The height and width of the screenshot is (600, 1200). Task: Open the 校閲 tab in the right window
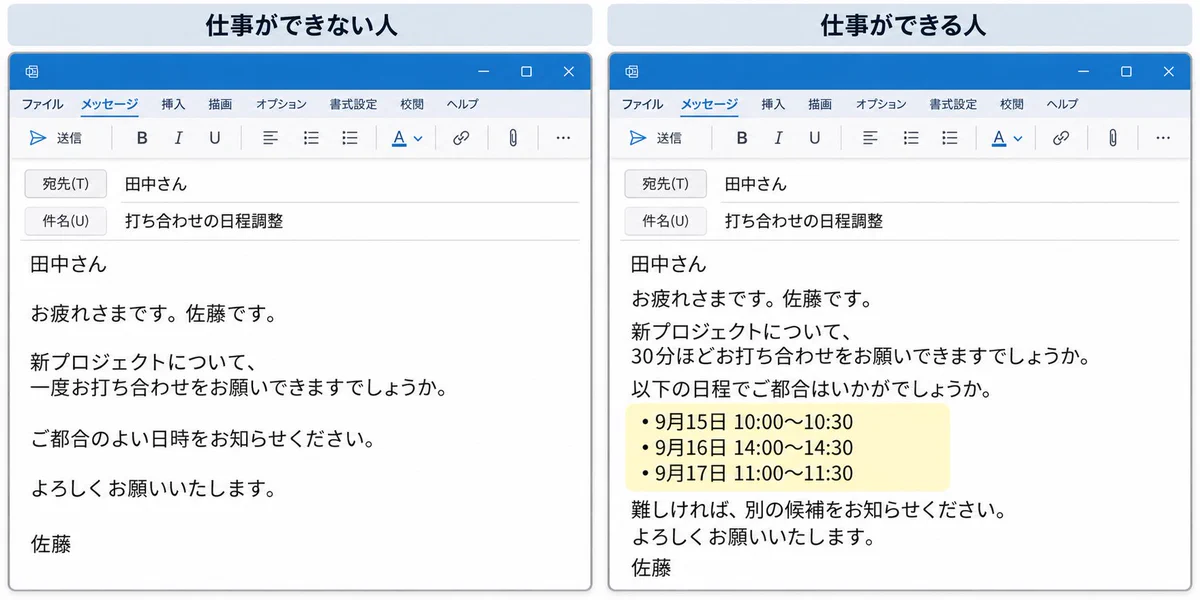[1012, 104]
